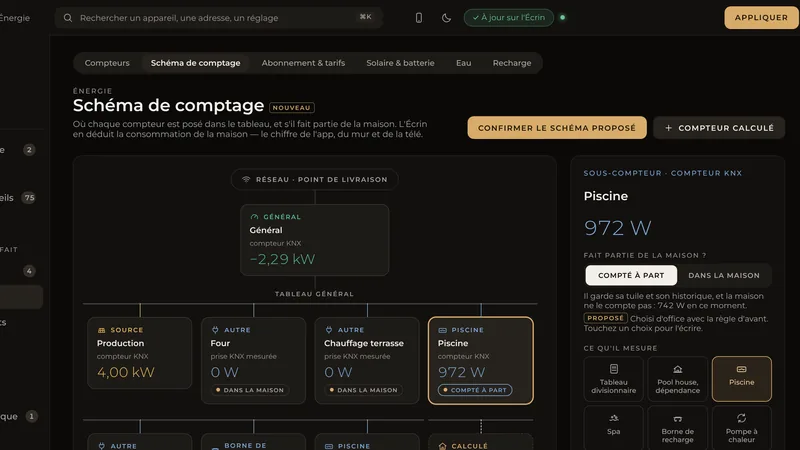Click the −2,29 kW value

(x=282, y=259)
